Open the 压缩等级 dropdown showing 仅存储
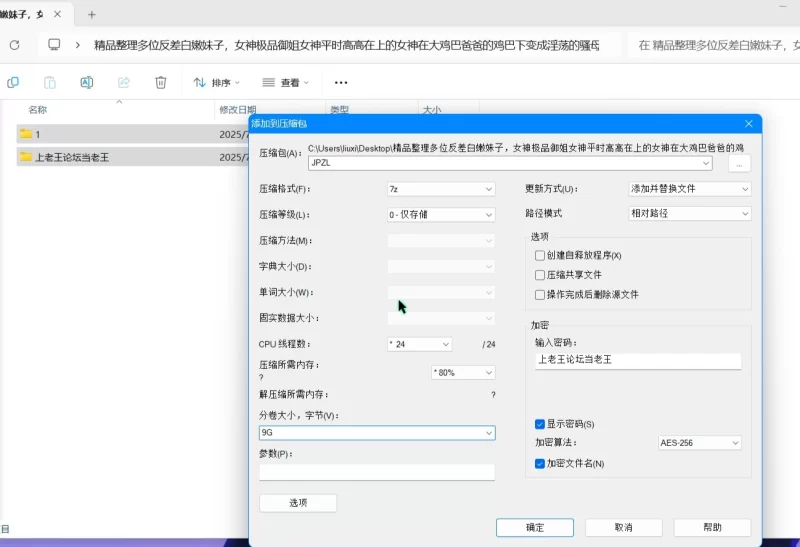 (441, 215)
